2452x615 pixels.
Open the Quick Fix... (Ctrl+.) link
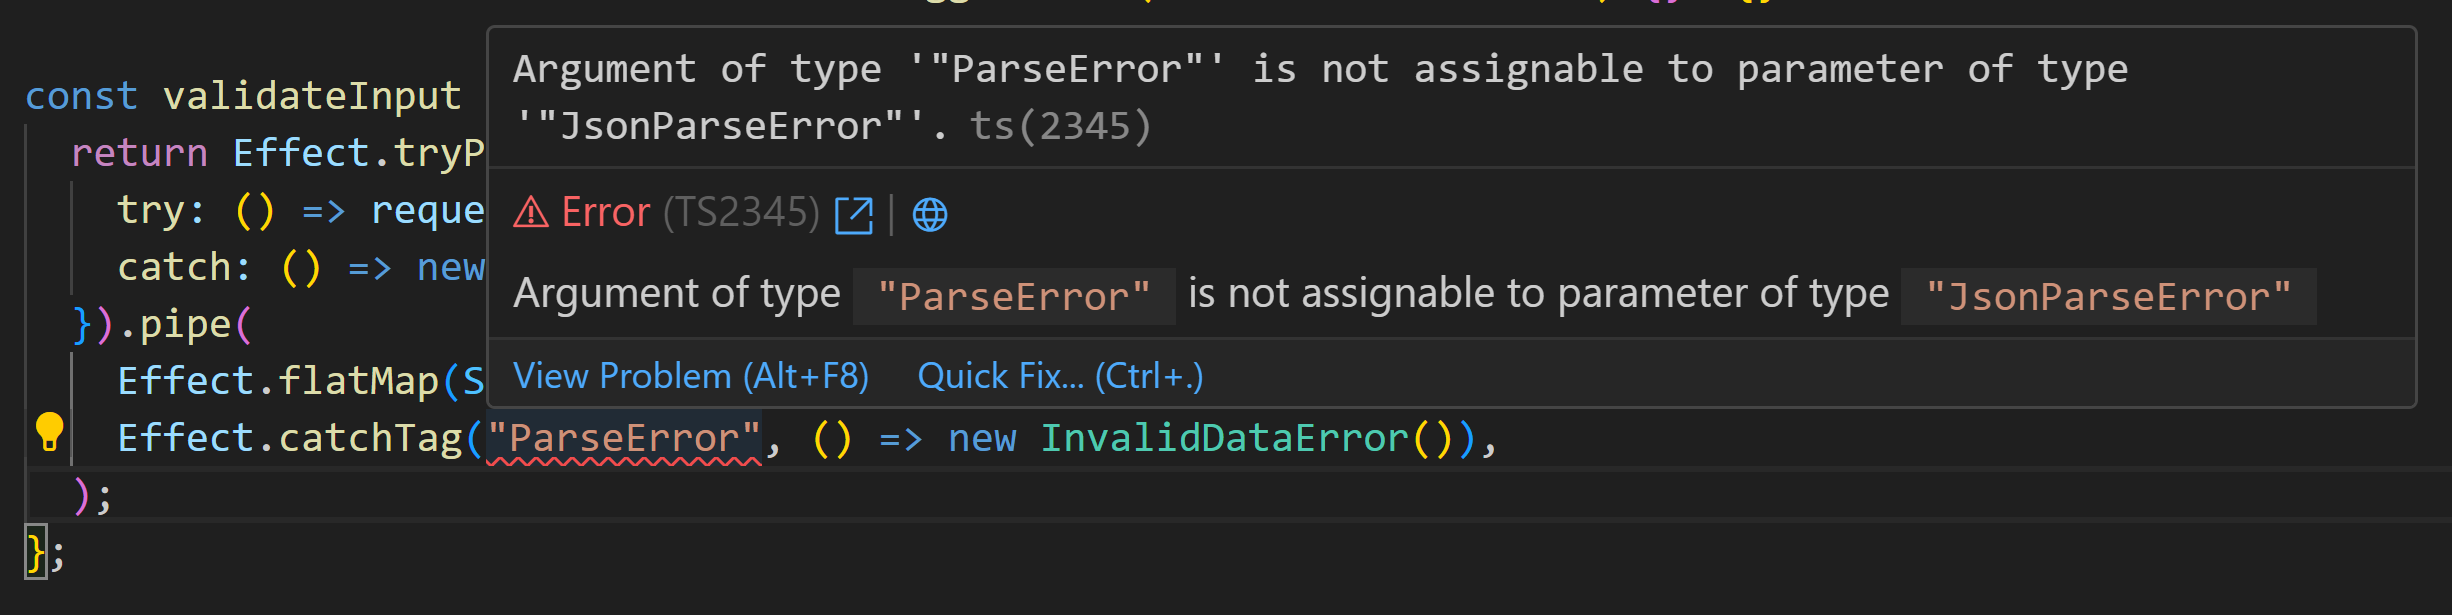pyautogui.click(x=1060, y=377)
